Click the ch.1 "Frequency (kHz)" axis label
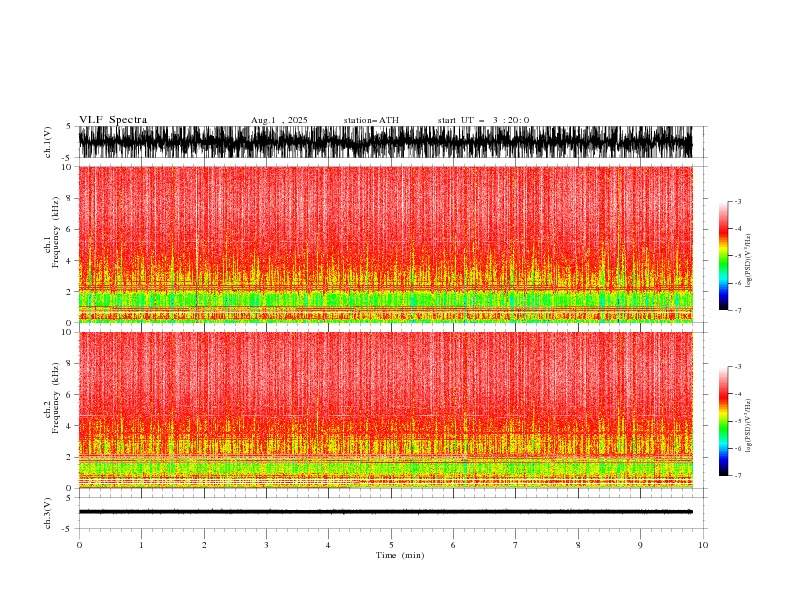This screenshot has width=792, height=612. (x=56, y=232)
